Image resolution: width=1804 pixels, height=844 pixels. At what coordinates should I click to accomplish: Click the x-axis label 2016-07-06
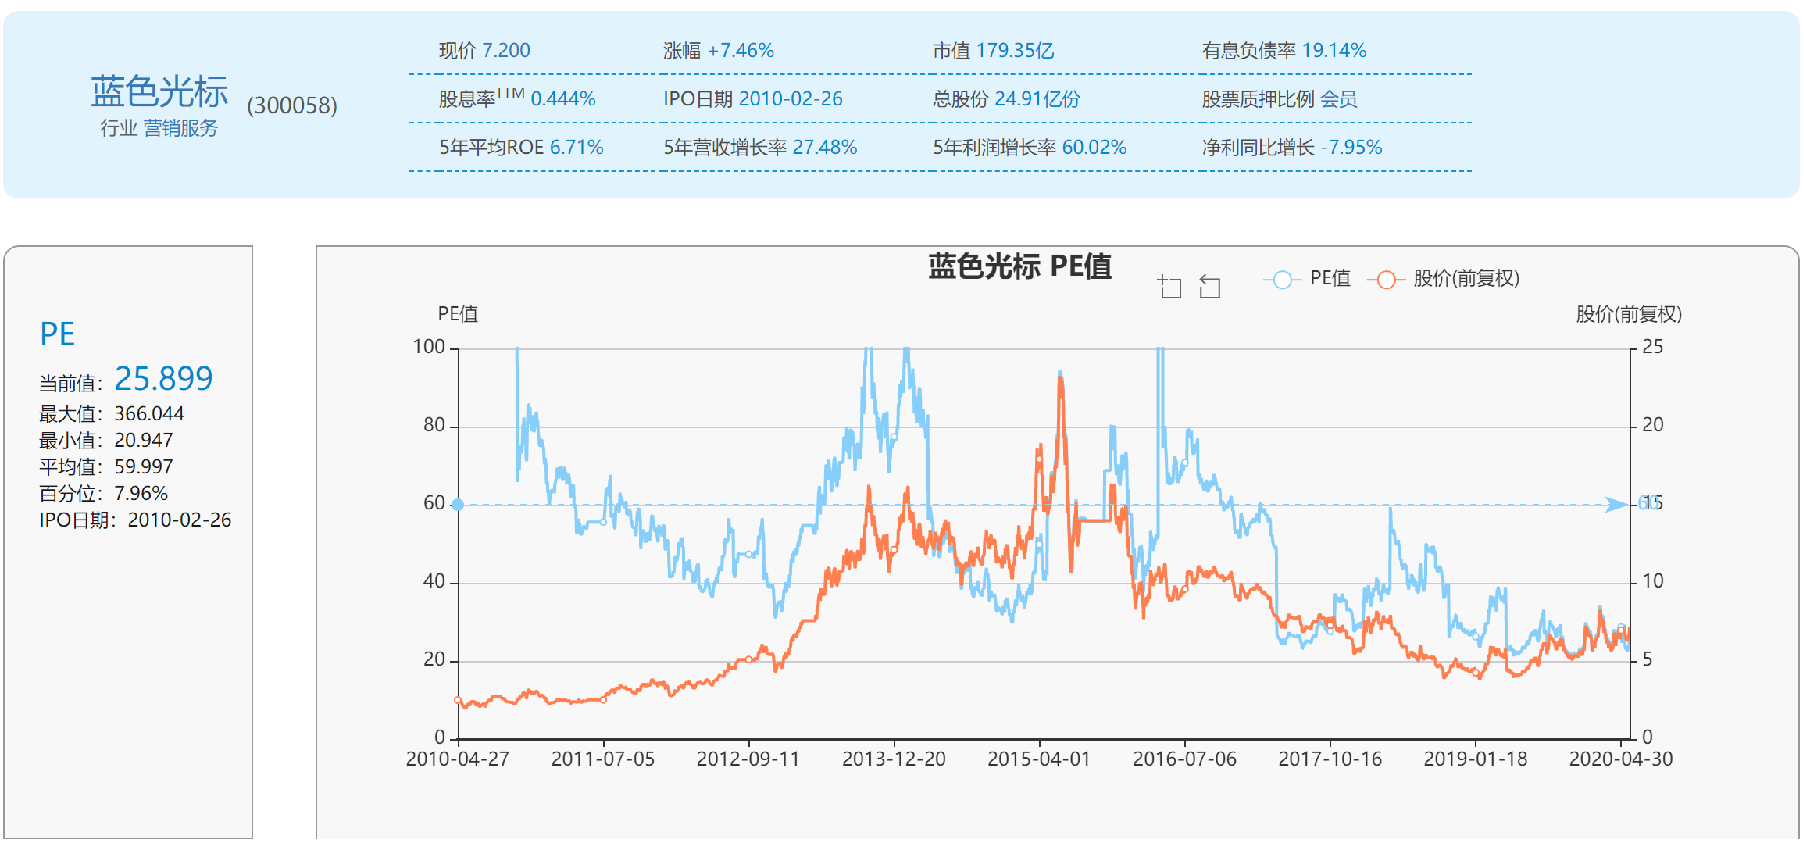click(x=1185, y=760)
